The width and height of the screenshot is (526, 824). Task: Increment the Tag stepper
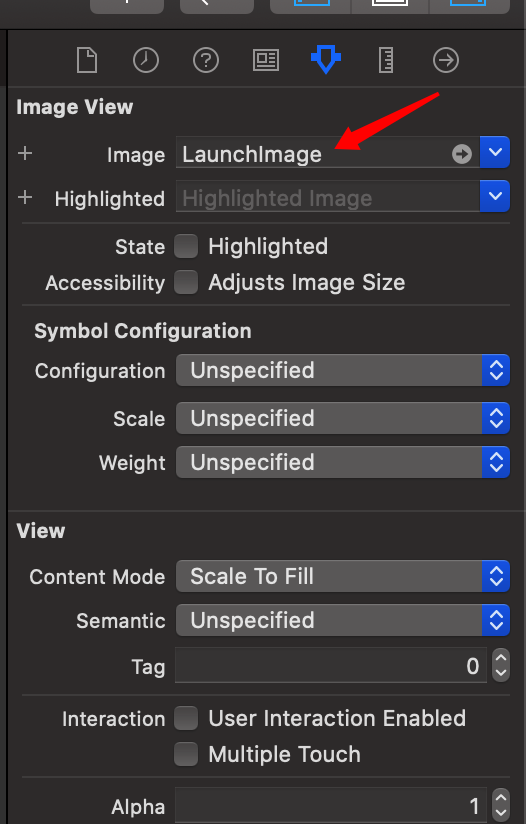click(x=501, y=658)
